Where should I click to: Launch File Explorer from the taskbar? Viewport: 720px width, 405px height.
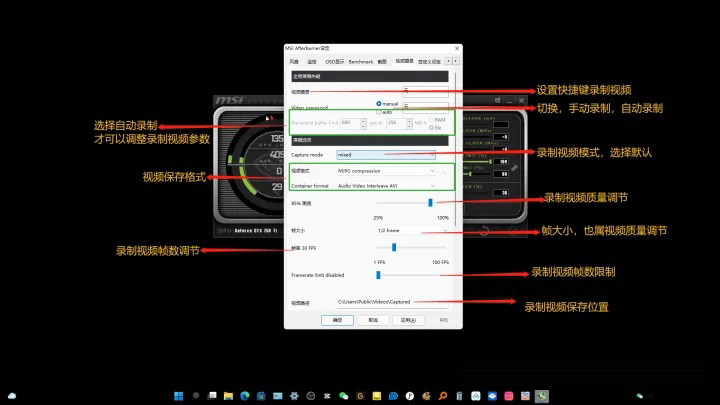point(228,396)
